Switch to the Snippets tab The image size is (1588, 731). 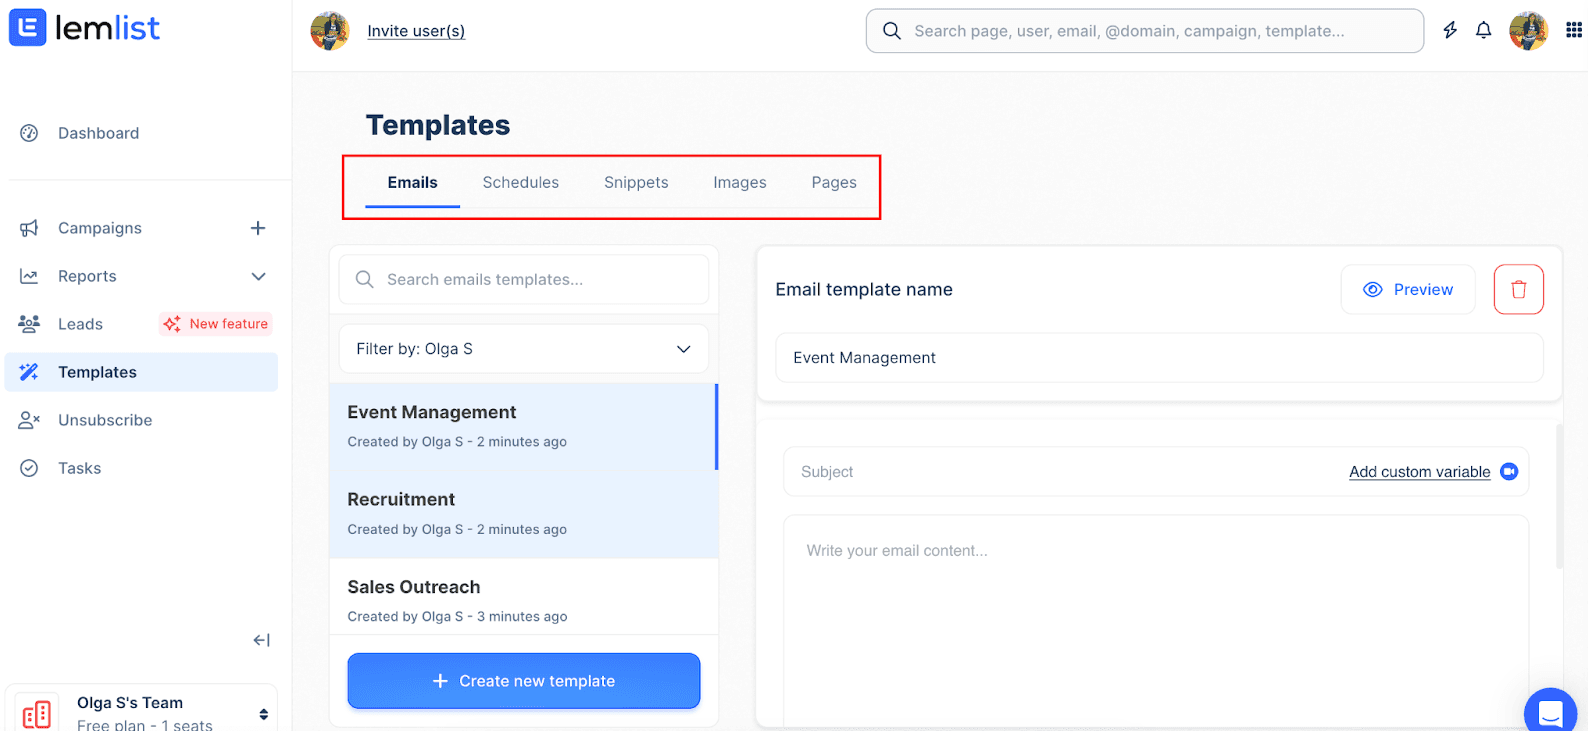click(x=636, y=182)
